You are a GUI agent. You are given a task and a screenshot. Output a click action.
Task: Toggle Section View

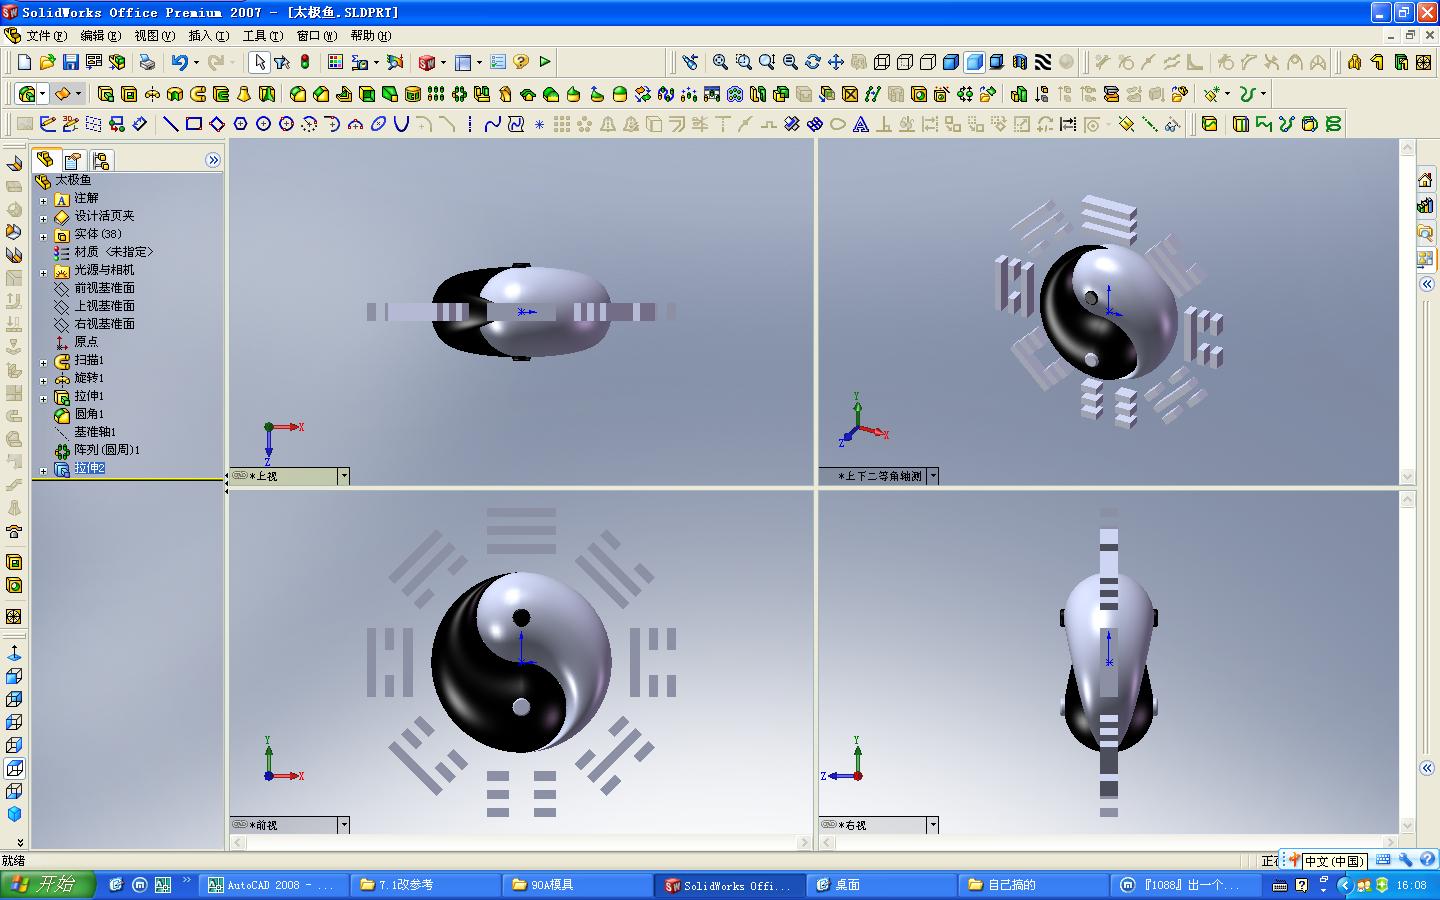click(1020, 62)
